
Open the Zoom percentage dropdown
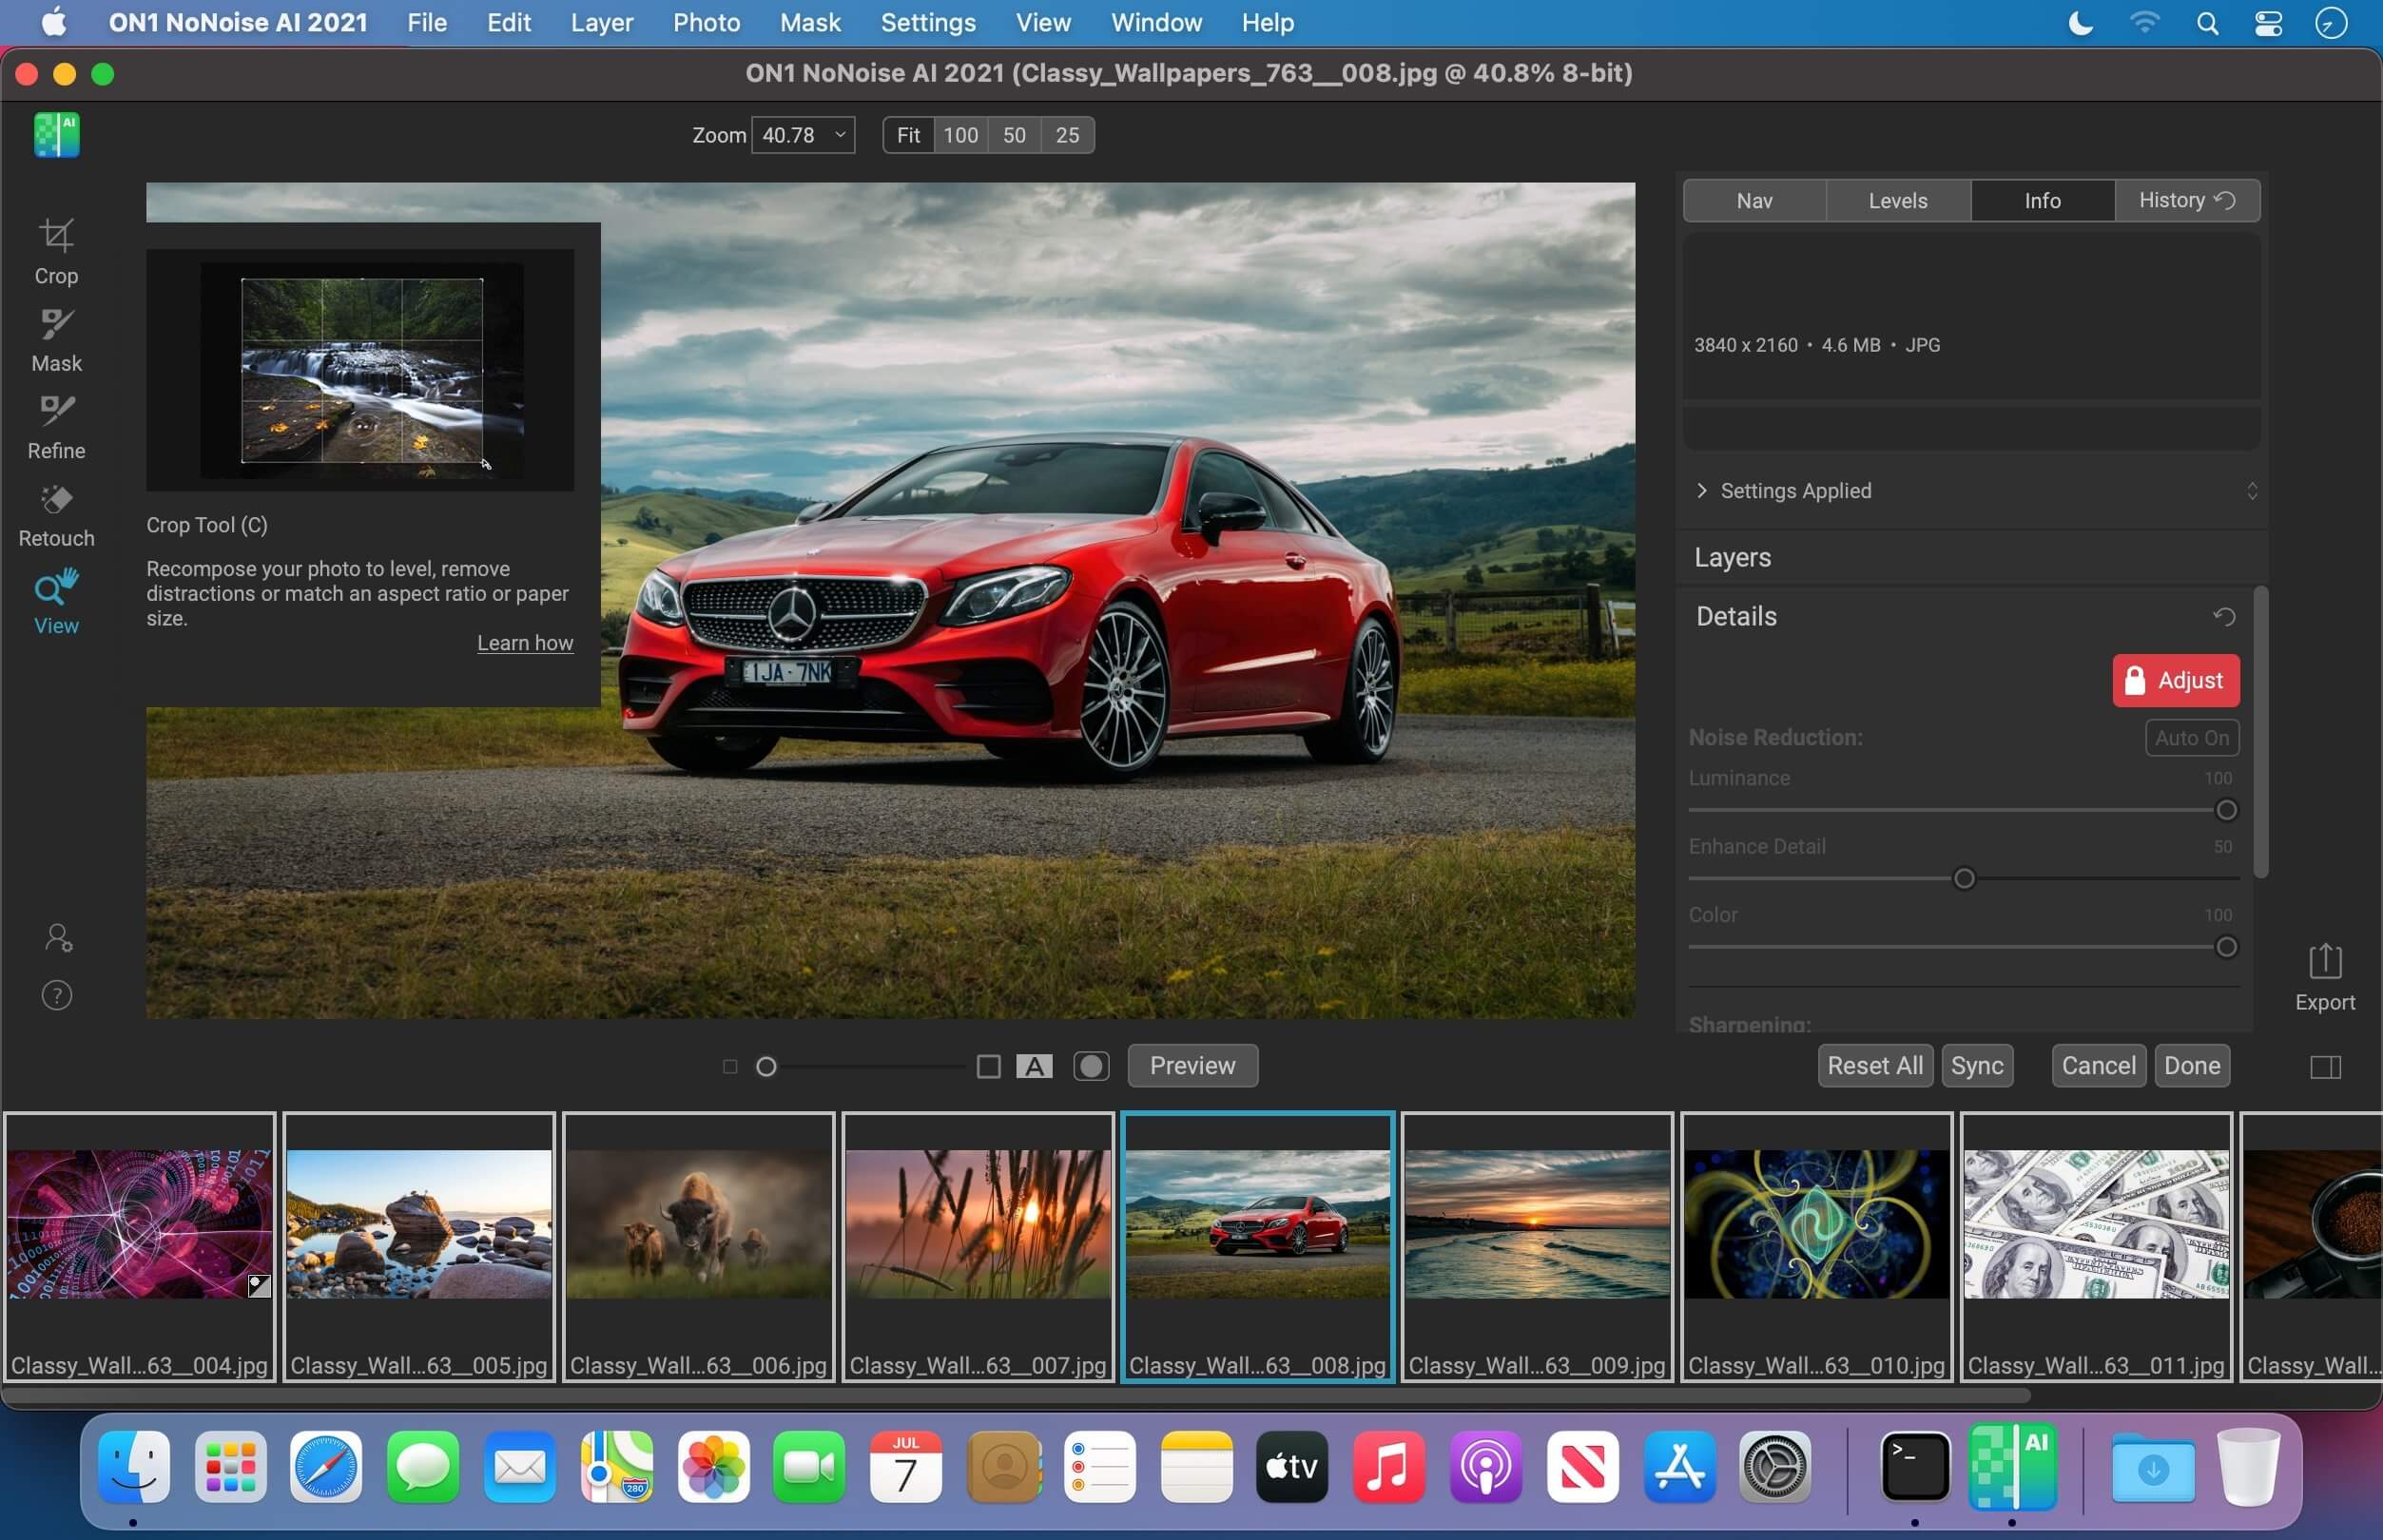(x=840, y=135)
